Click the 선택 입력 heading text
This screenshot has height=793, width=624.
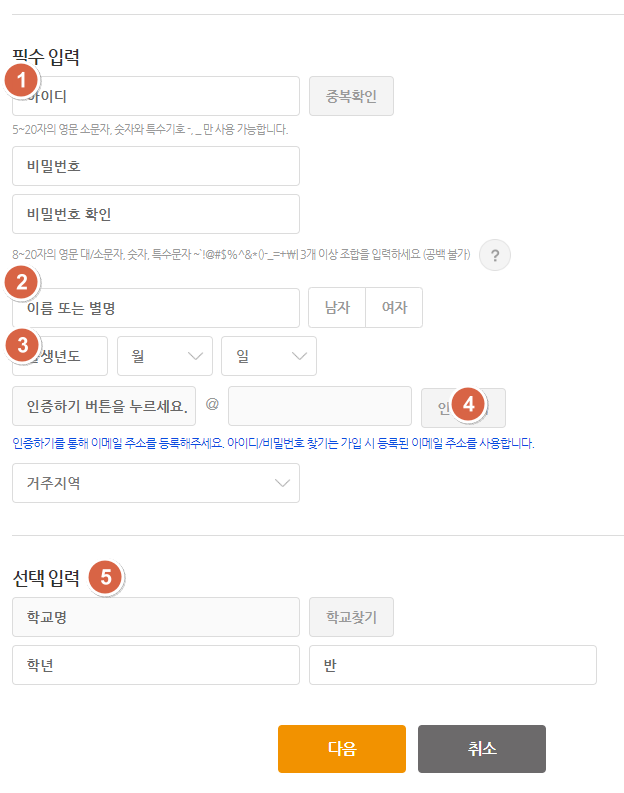46,578
